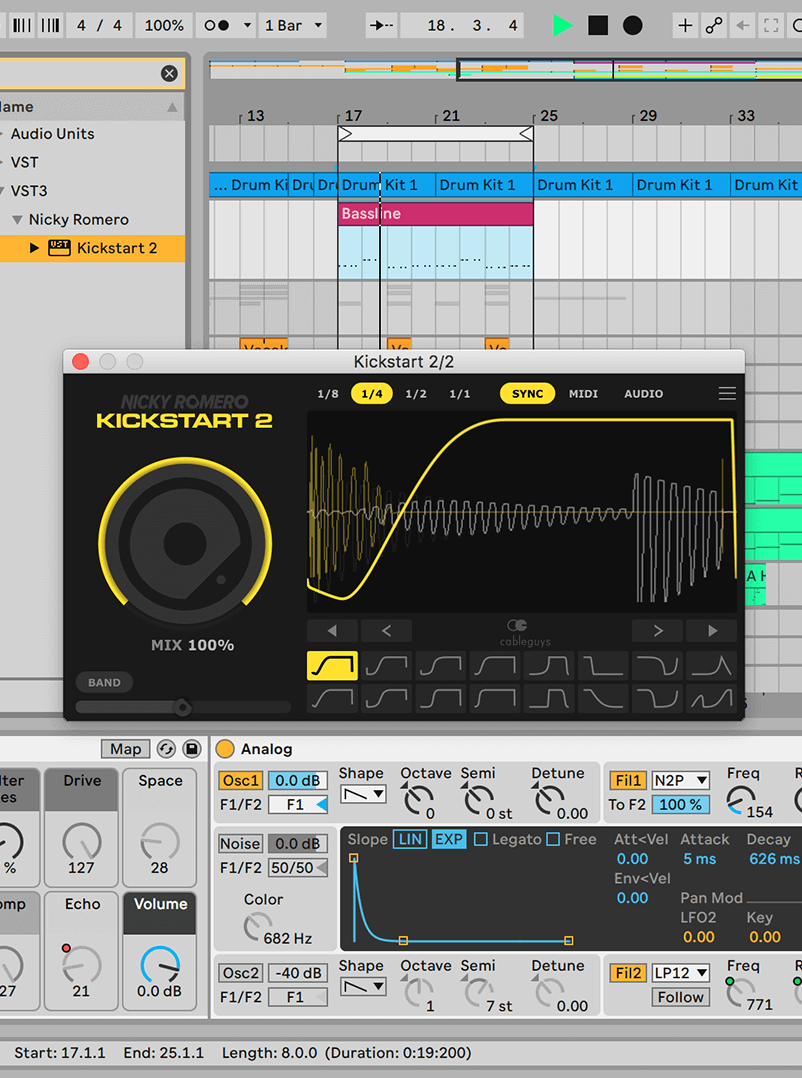The height and width of the screenshot is (1078, 802).
Task: Open the 1 Bar quantization dropdown
Action: pos(291,25)
